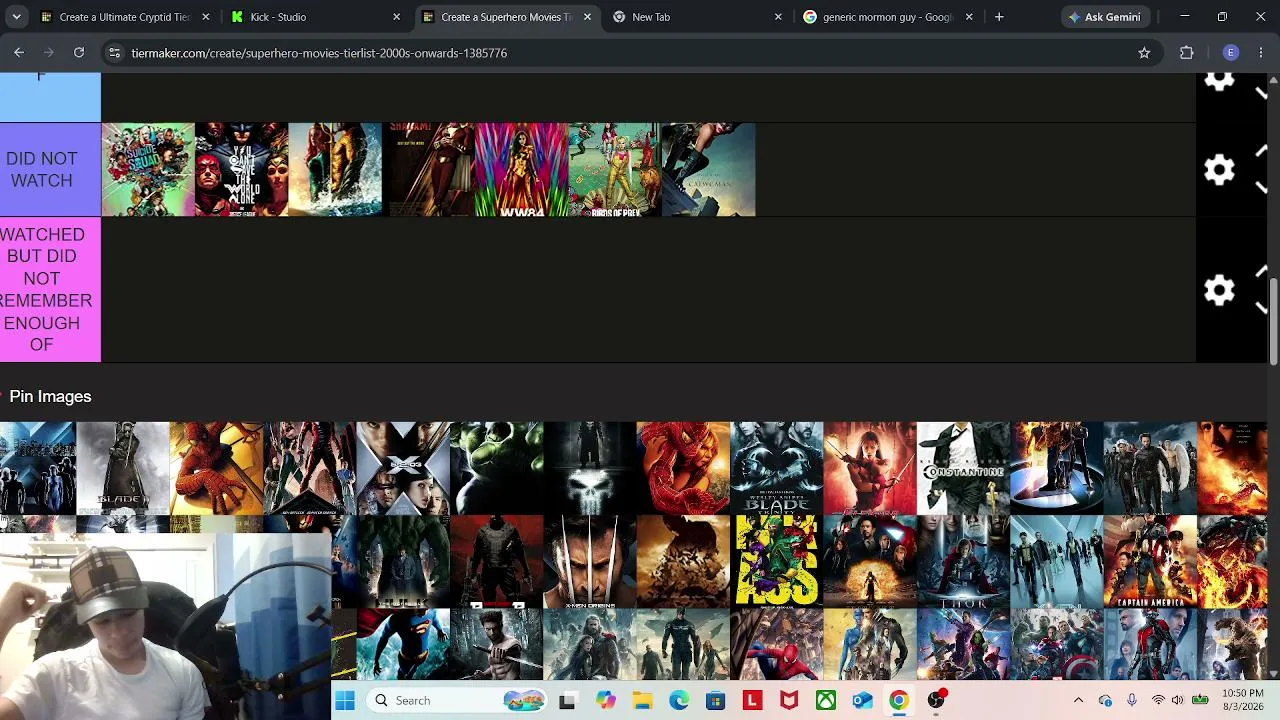
Task: View site information for tiermaker.com
Action: [x=114, y=53]
